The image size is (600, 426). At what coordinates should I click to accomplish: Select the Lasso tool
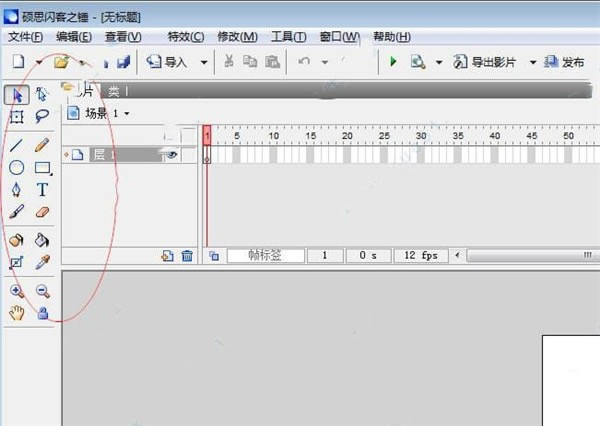click(x=42, y=116)
